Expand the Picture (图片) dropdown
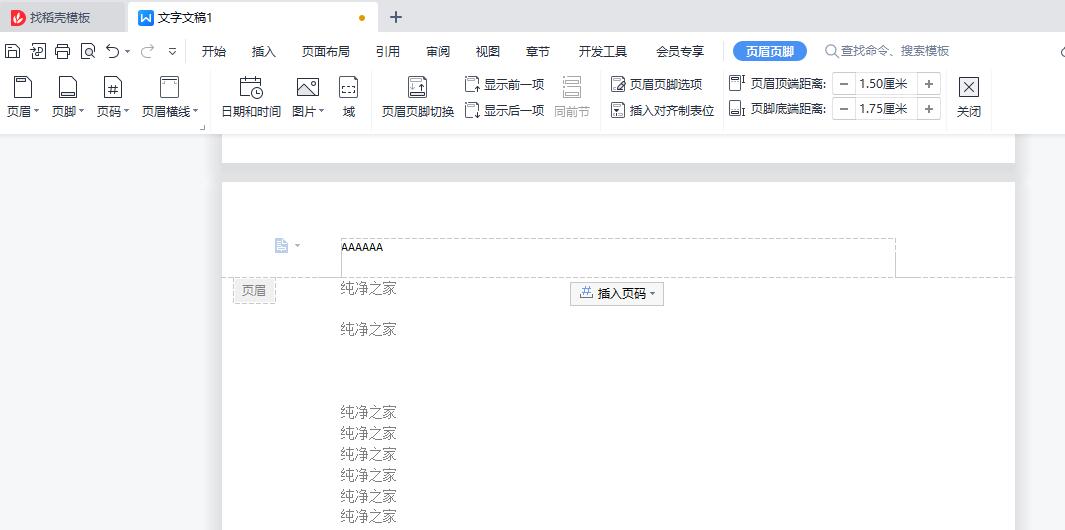The height and width of the screenshot is (530, 1065). pyautogui.click(x=308, y=112)
